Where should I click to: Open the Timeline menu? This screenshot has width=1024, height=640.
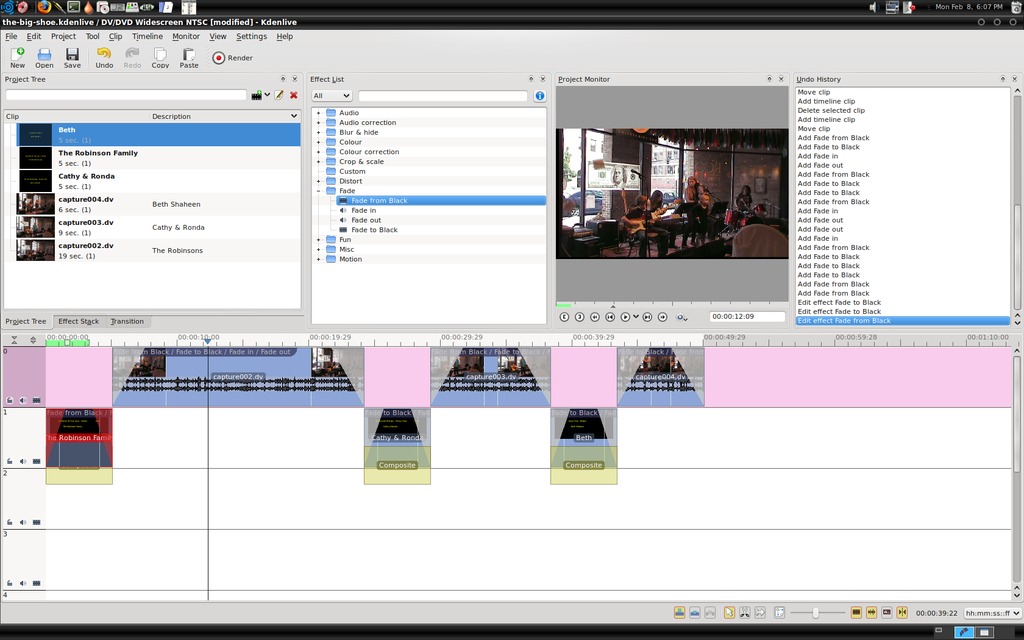coord(147,36)
